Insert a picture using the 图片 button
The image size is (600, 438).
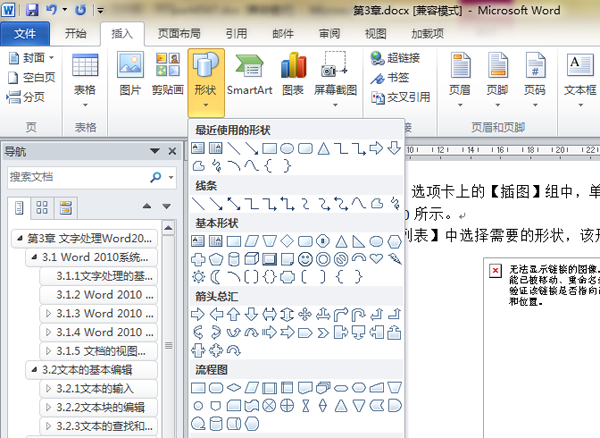(x=130, y=75)
